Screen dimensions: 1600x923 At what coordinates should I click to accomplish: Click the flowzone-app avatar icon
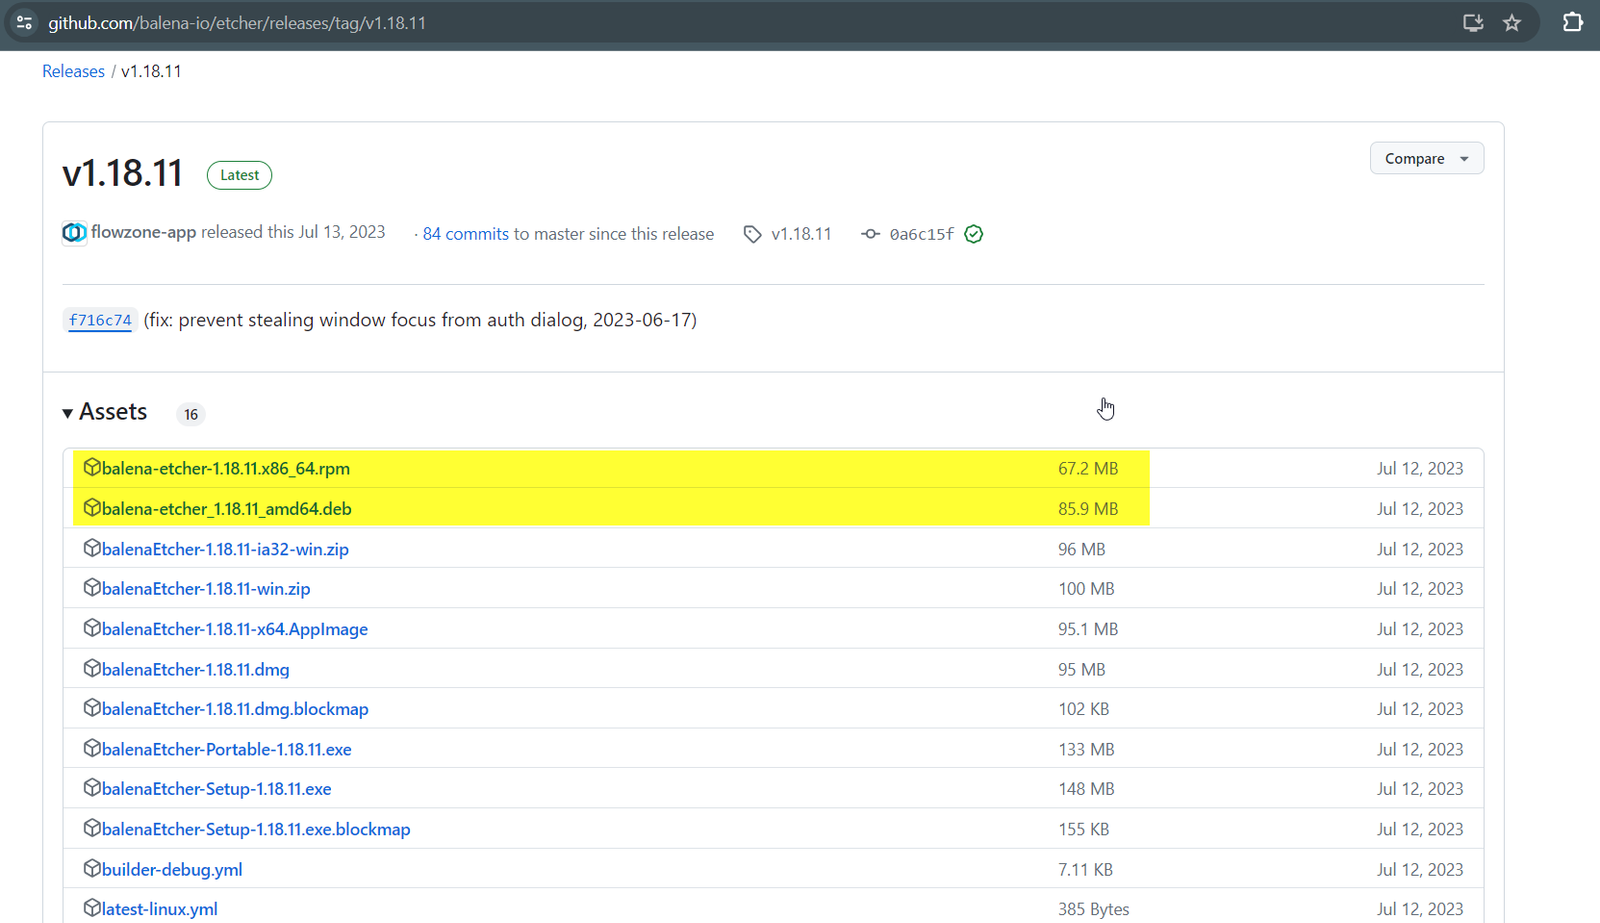(x=74, y=233)
